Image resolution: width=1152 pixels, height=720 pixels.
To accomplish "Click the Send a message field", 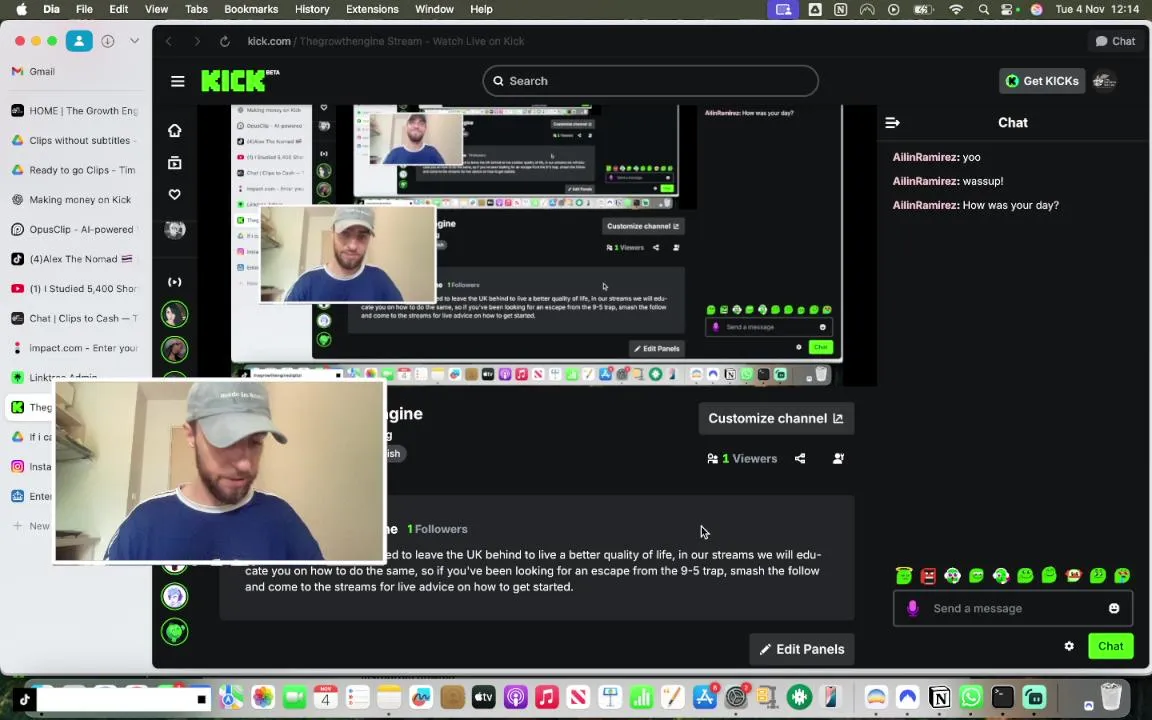I will [1012, 608].
